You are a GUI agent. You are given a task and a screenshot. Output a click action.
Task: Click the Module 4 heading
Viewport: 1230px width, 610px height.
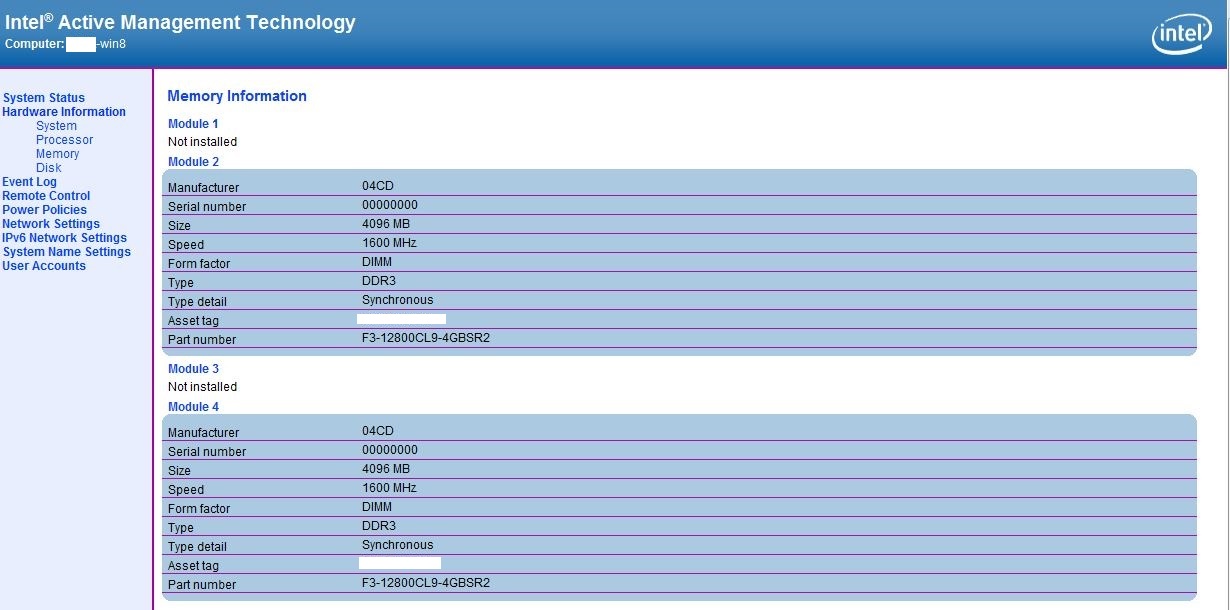193,407
